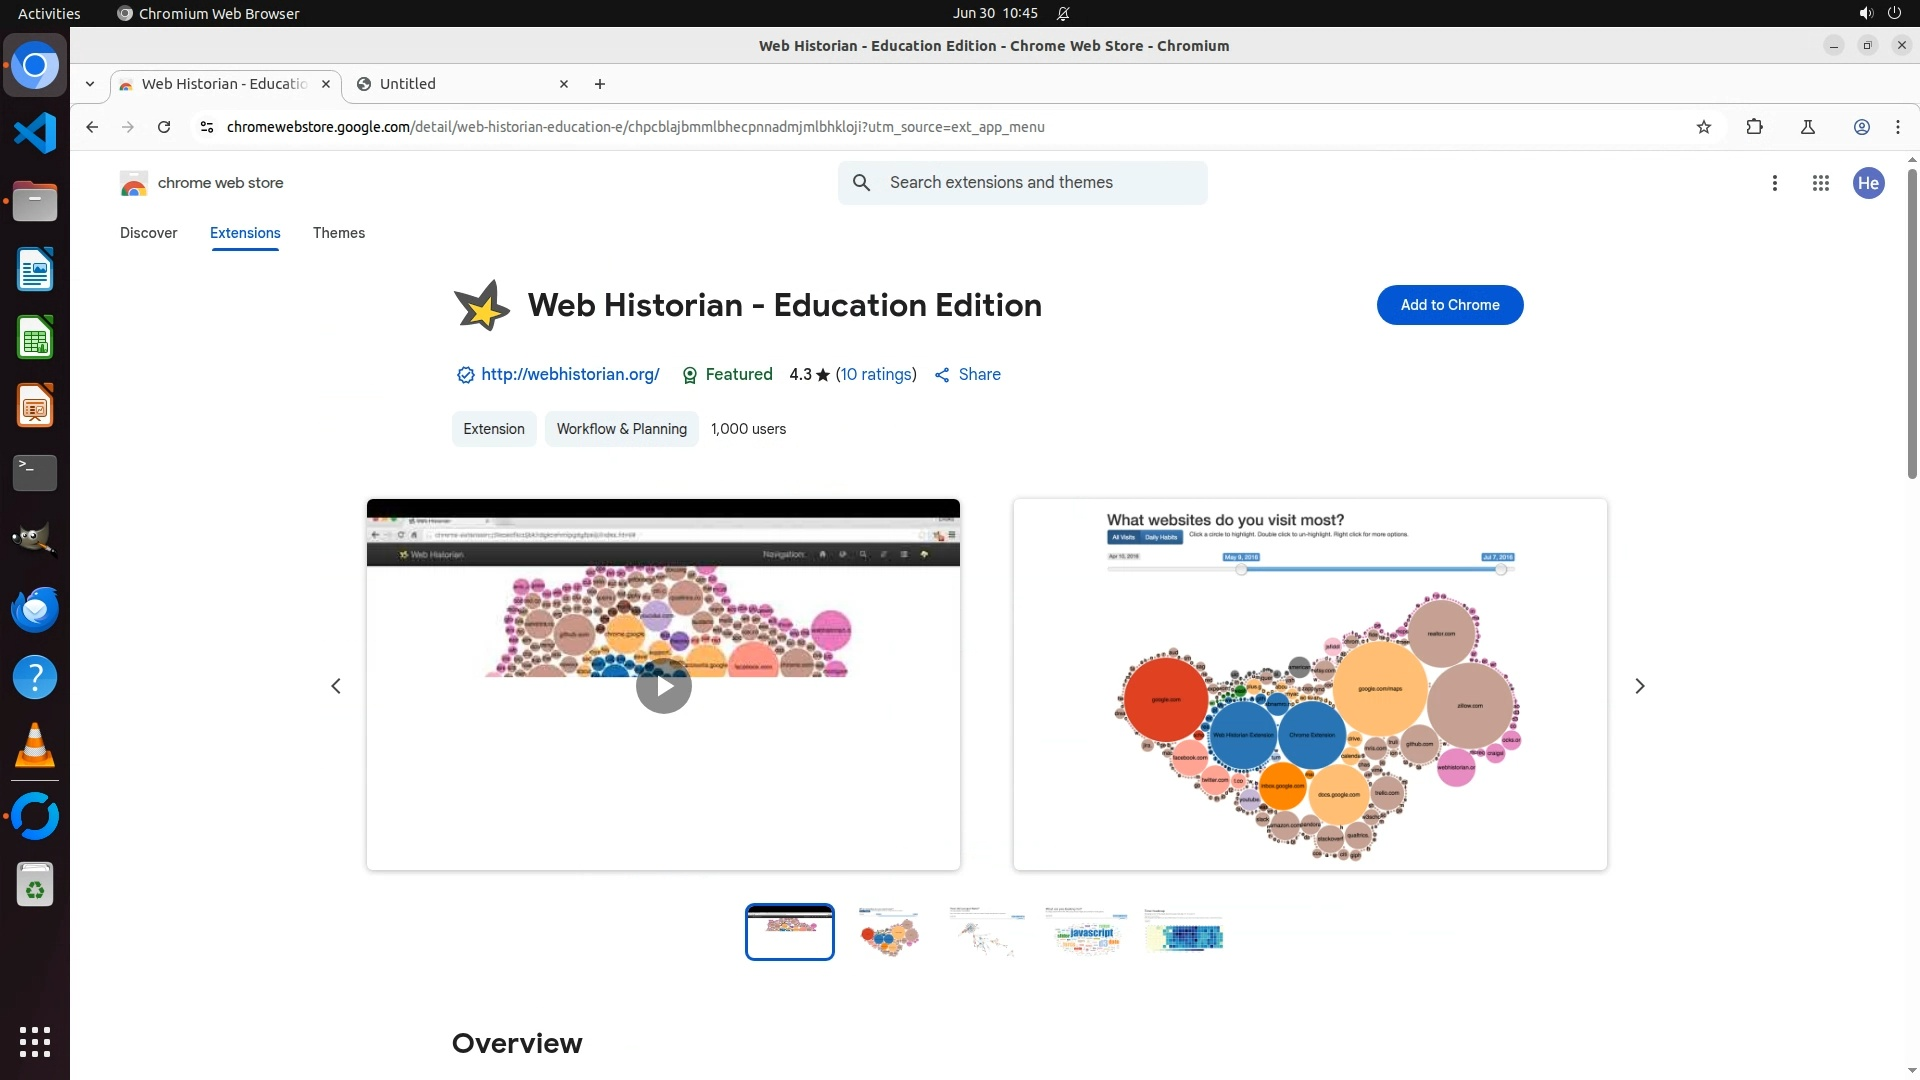Reload the current page
This screenshot has width=1920, height=1080.
pyautogui.click(x=164, y=127)
